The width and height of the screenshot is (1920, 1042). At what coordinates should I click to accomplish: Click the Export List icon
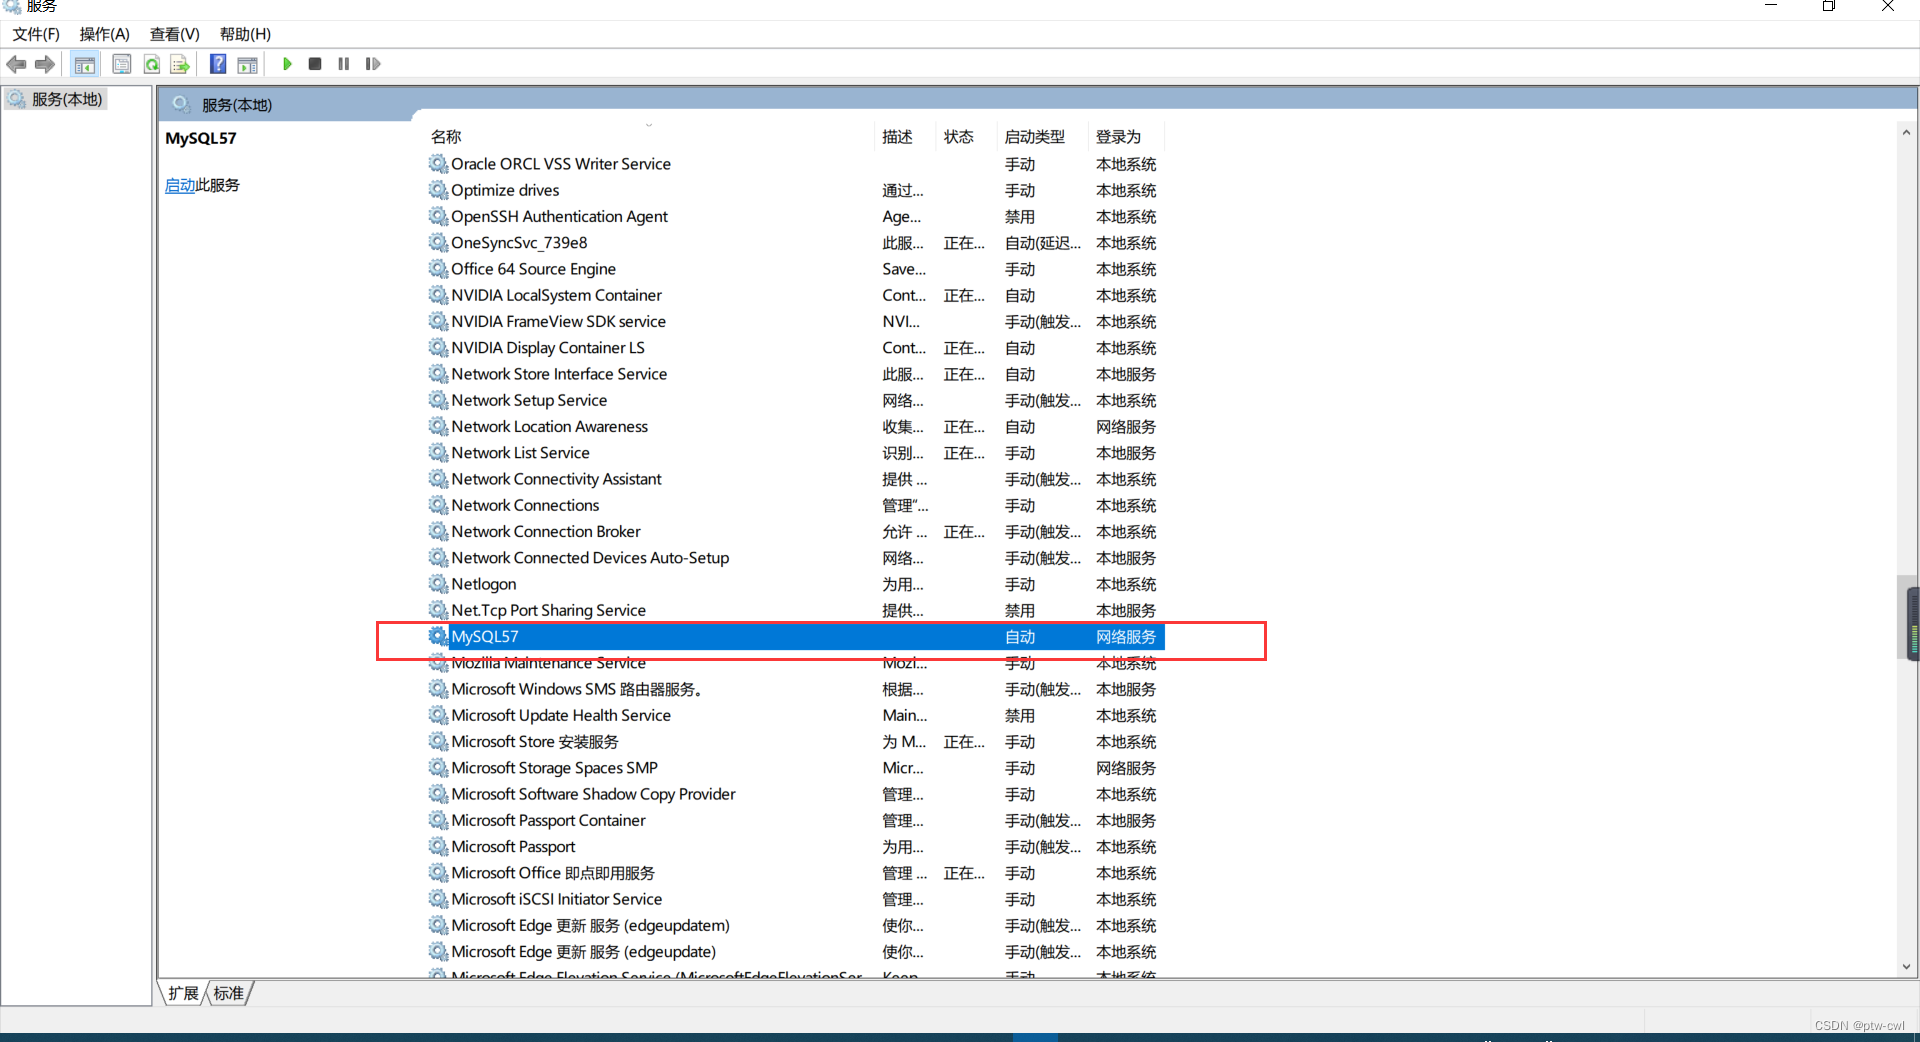(180, 64)
